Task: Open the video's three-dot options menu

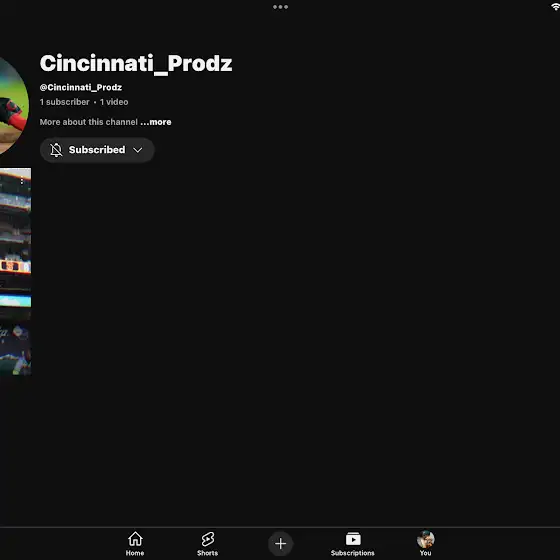Action: [22, 181]
